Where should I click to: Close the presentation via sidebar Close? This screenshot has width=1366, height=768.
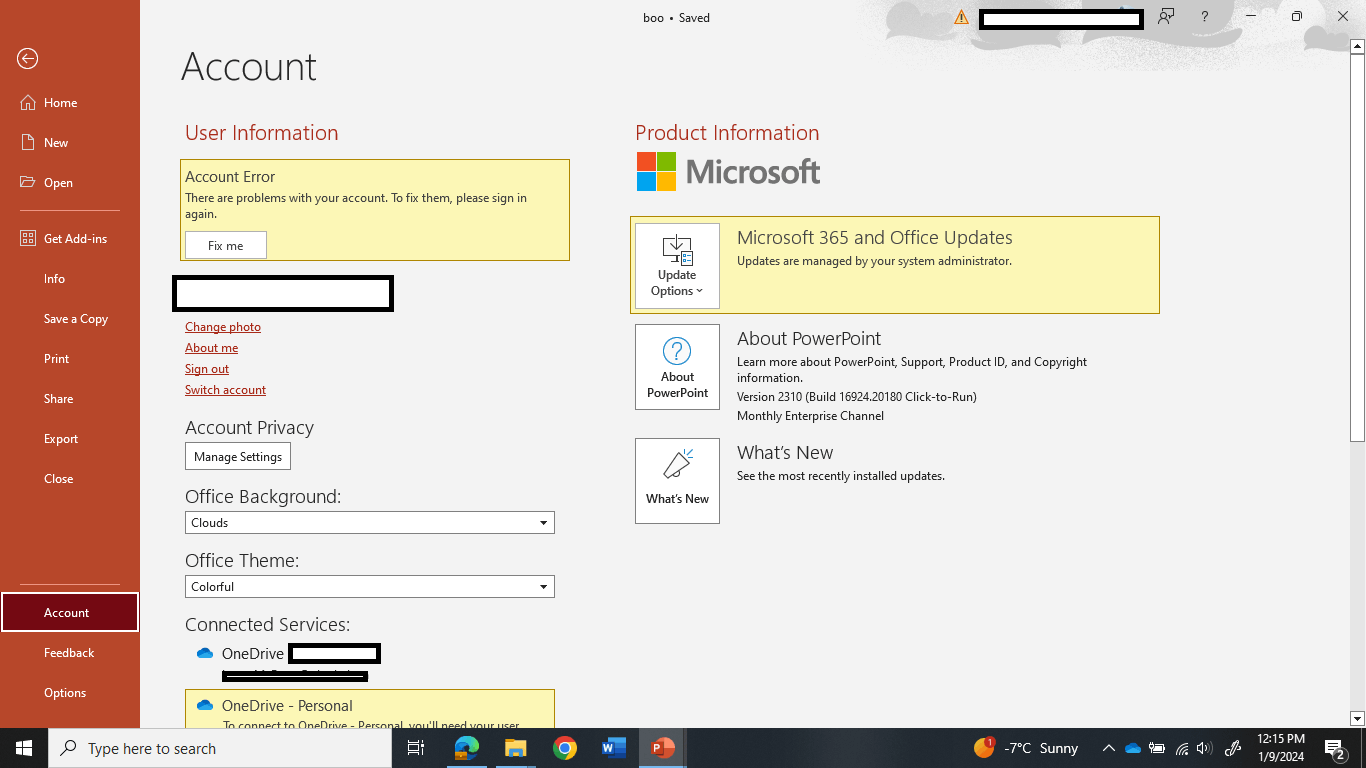click(70, 479)
